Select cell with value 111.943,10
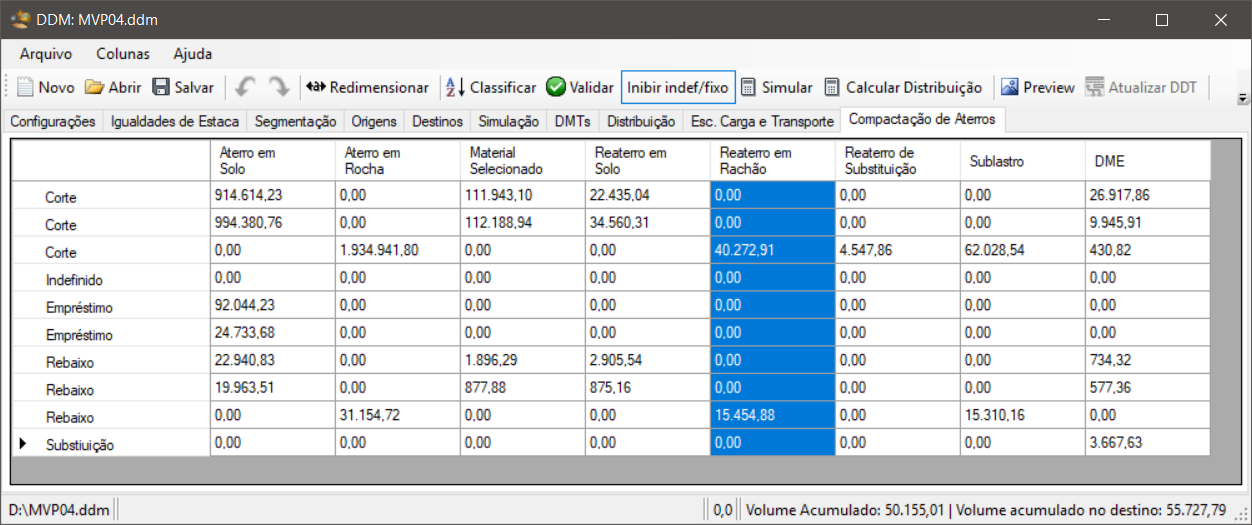Screen dimensions: 1252x525 pos(522,195)
